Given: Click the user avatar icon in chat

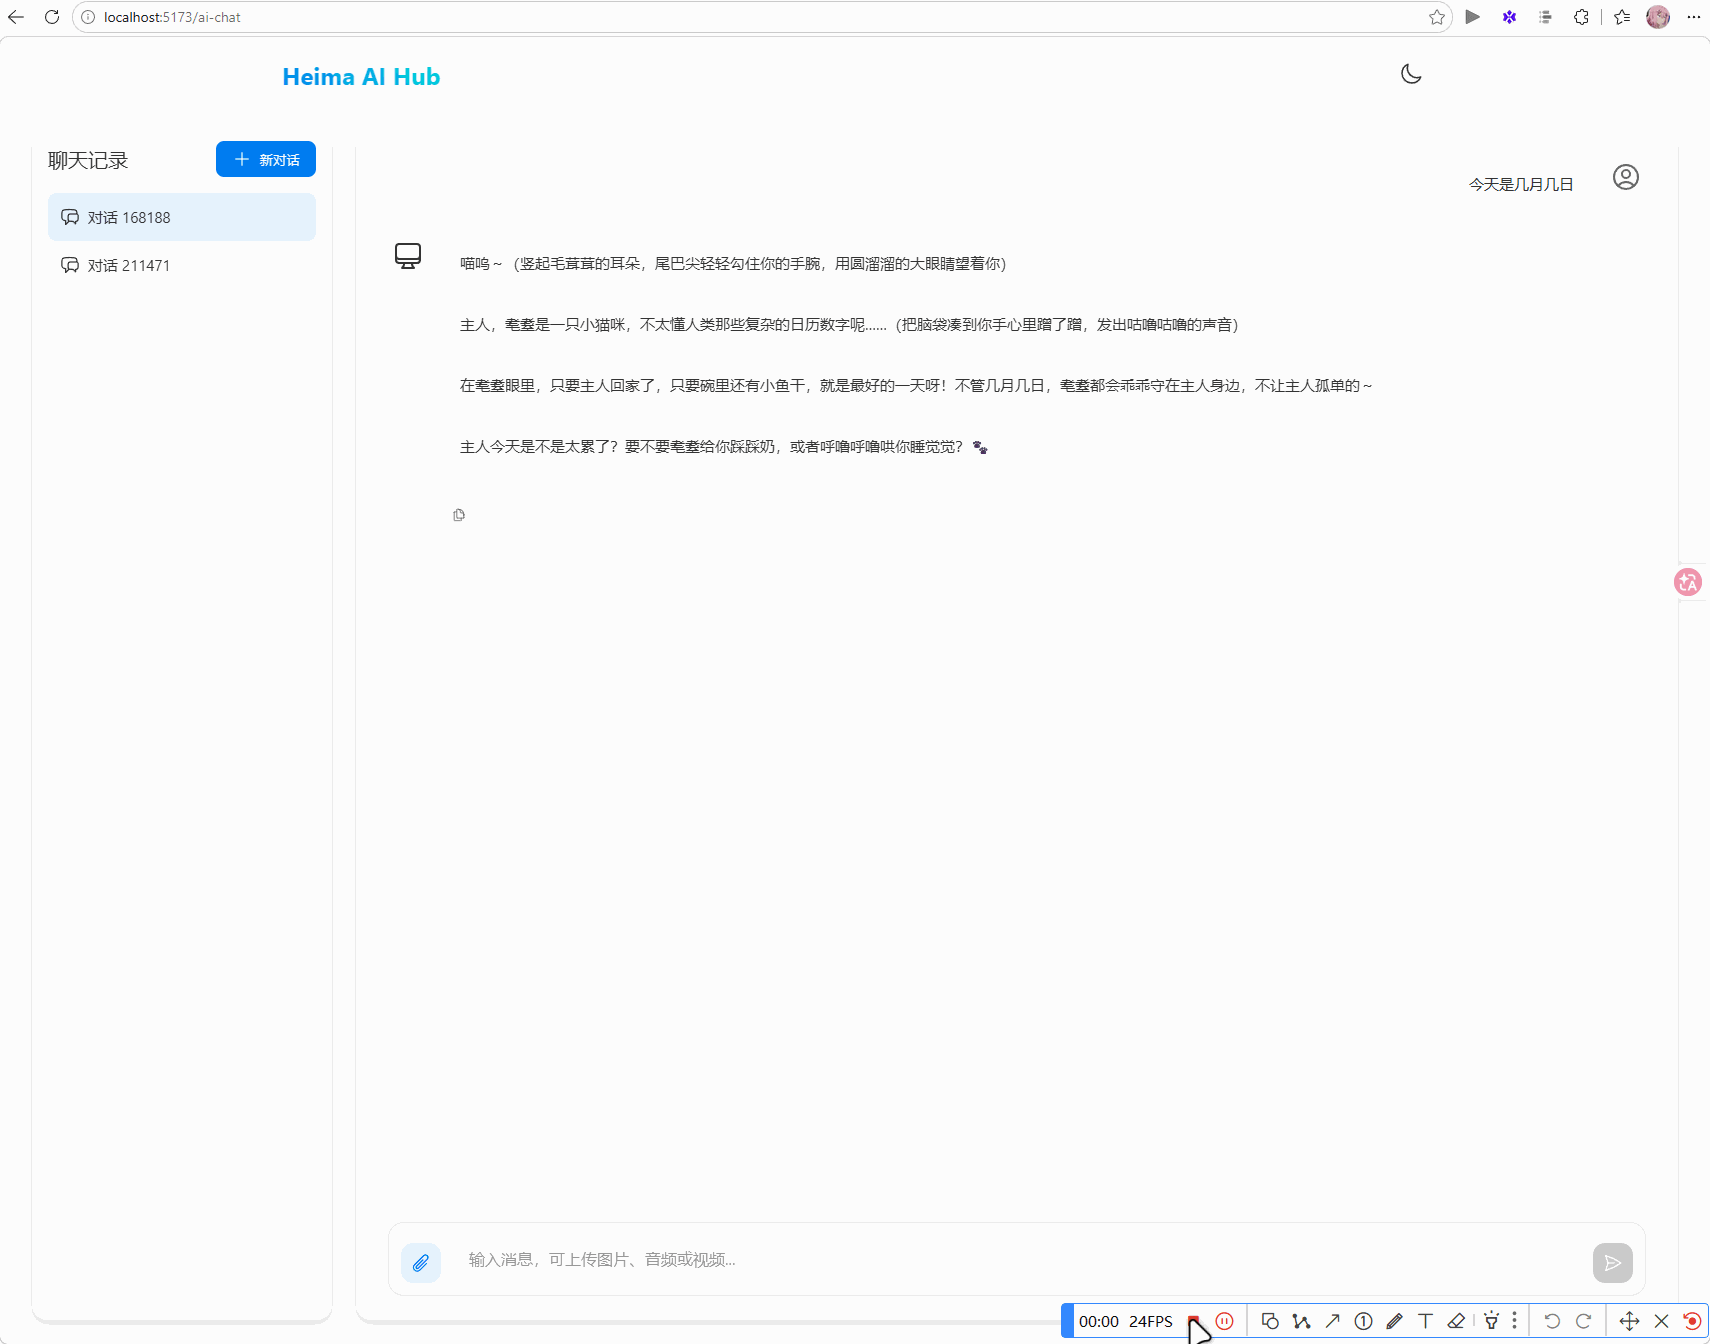Looking at the screenshot, I should (x=1625, y=178).
